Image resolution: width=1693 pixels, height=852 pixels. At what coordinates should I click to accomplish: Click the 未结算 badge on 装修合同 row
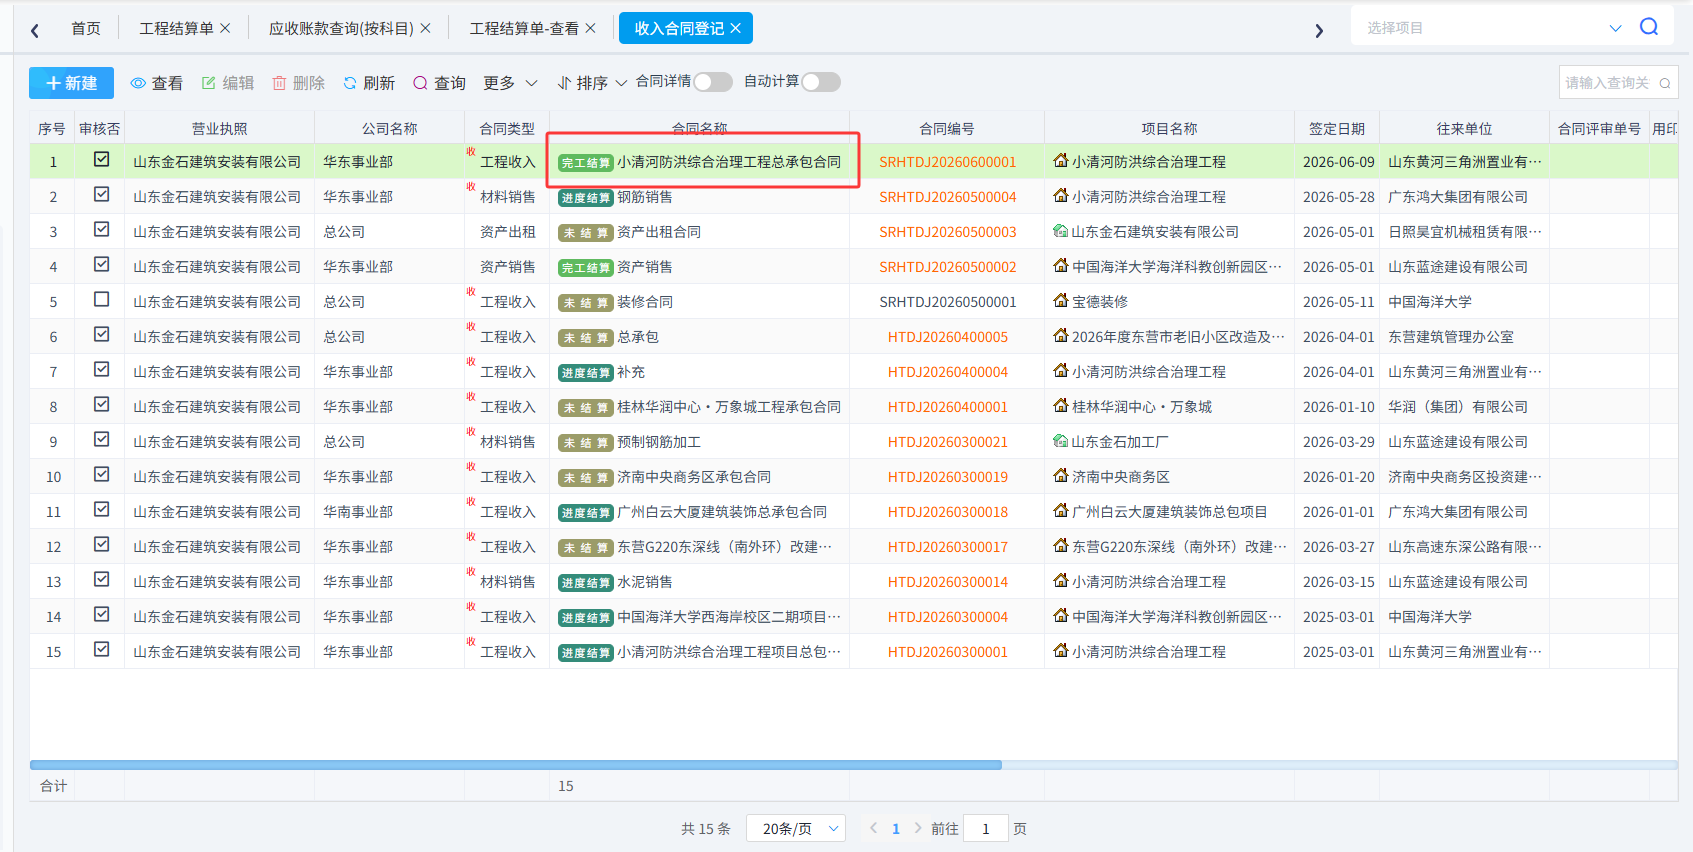585,302
